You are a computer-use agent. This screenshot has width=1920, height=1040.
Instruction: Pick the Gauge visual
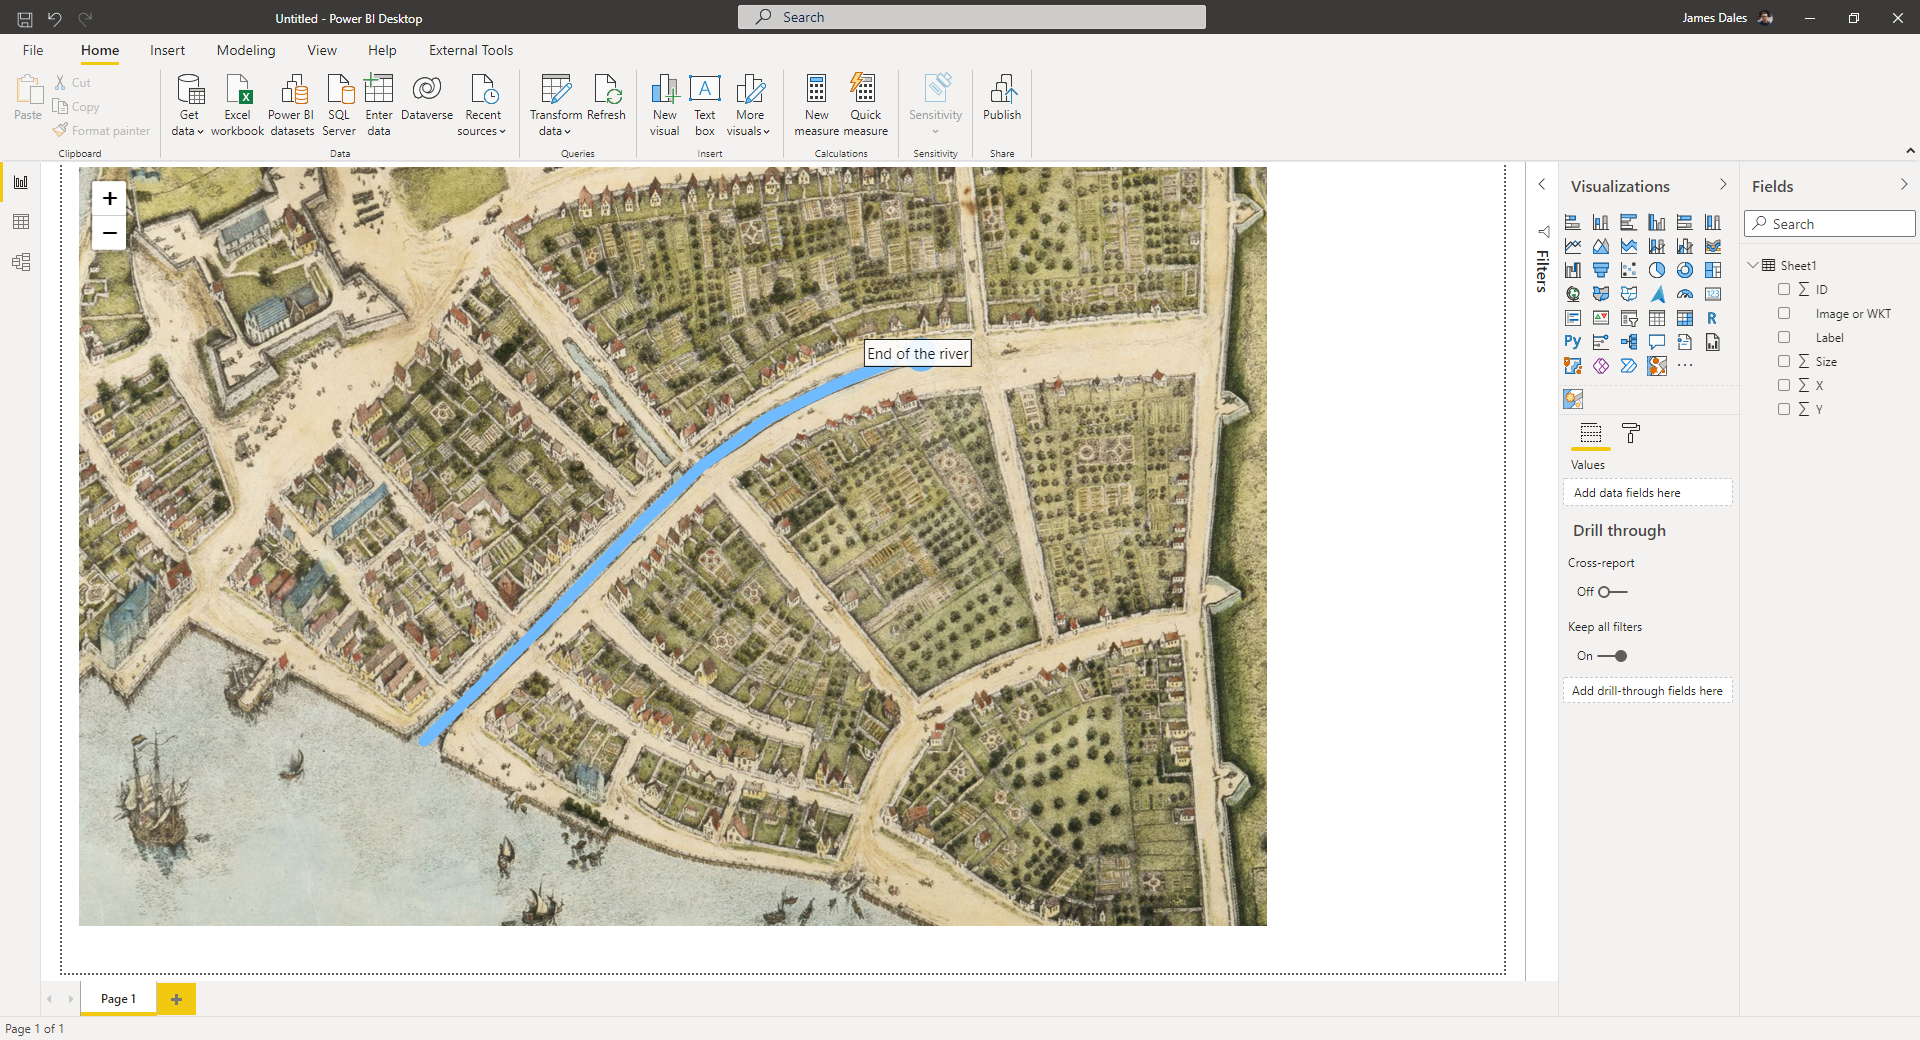point(1685,294)
